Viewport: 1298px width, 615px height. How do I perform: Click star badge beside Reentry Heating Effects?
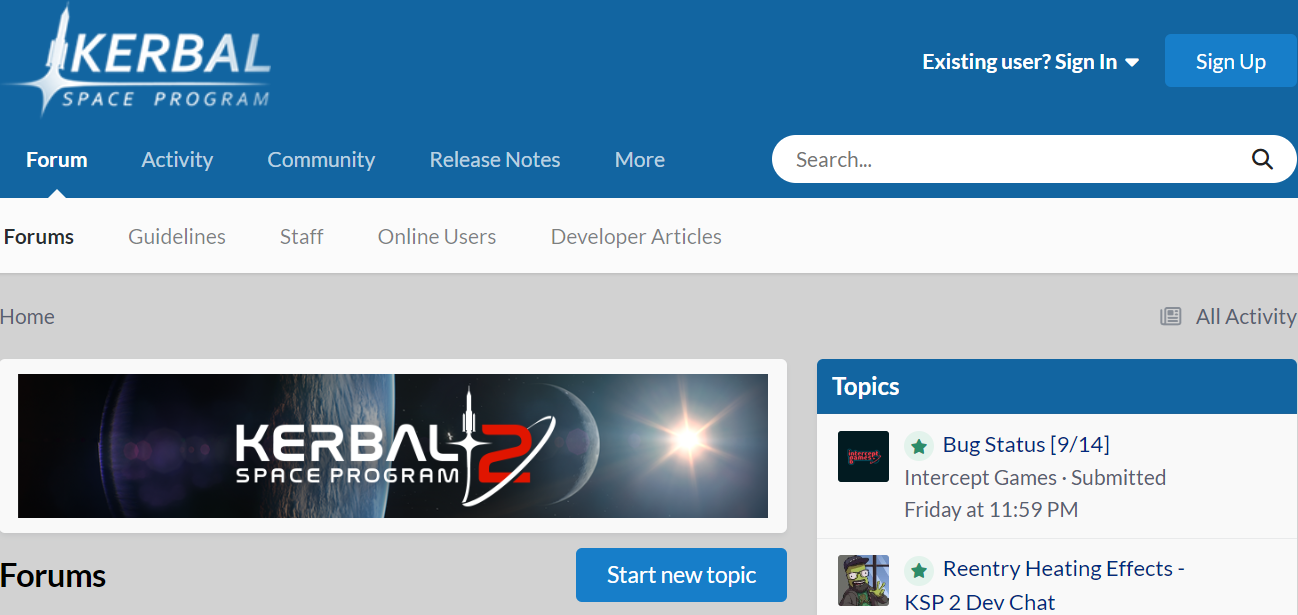click(x=918, y=570)
